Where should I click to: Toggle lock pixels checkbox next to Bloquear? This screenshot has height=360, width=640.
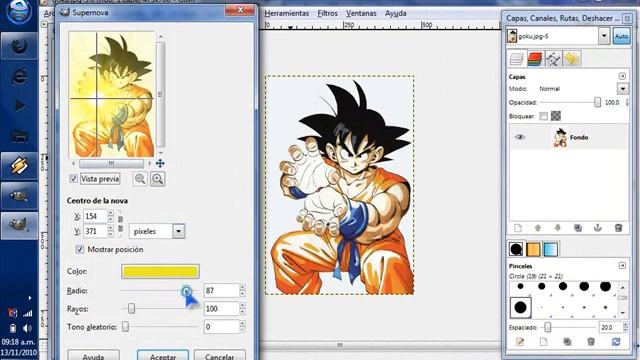click(543, 116)
